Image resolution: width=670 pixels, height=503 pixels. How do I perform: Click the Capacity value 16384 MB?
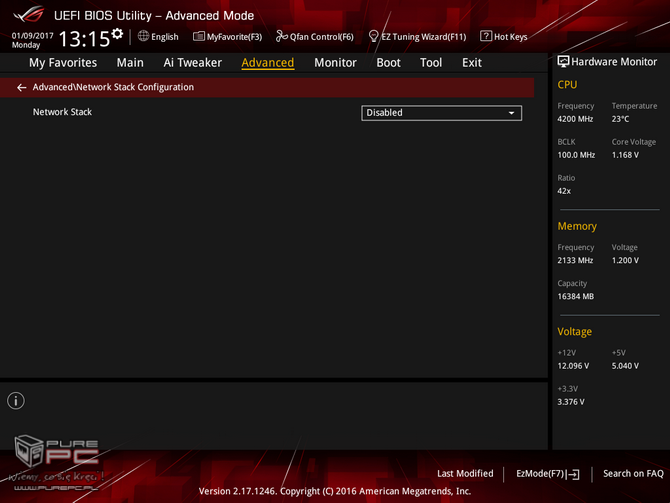[x=576, y=297]
